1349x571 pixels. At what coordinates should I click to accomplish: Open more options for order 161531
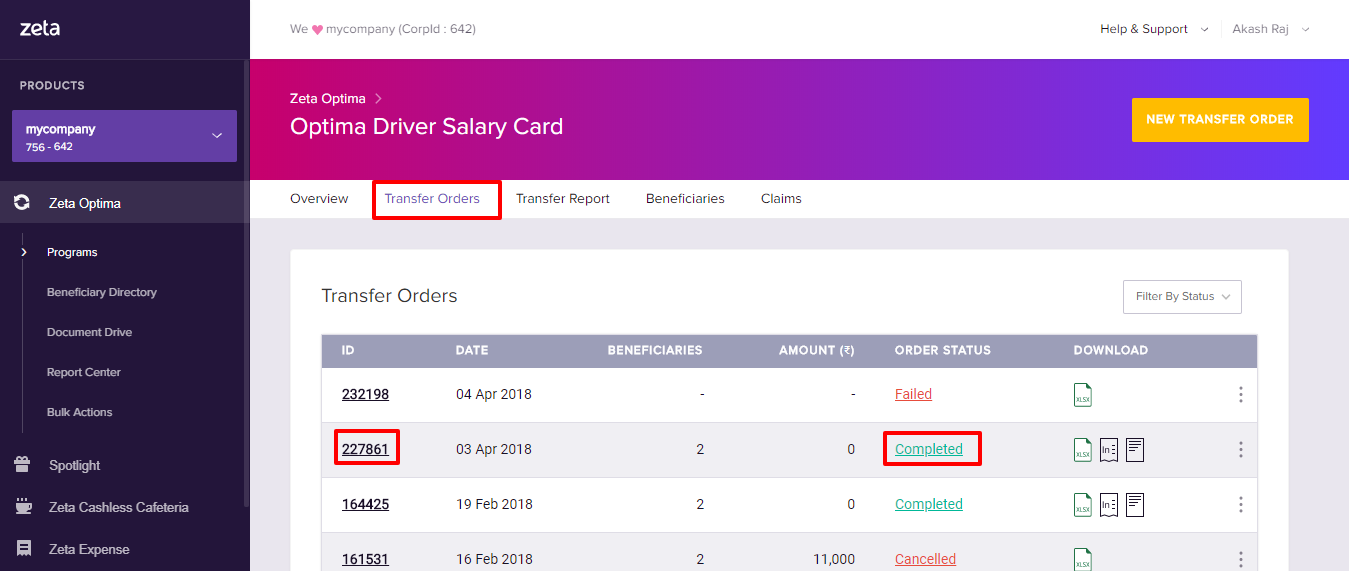coord(1241,560)
